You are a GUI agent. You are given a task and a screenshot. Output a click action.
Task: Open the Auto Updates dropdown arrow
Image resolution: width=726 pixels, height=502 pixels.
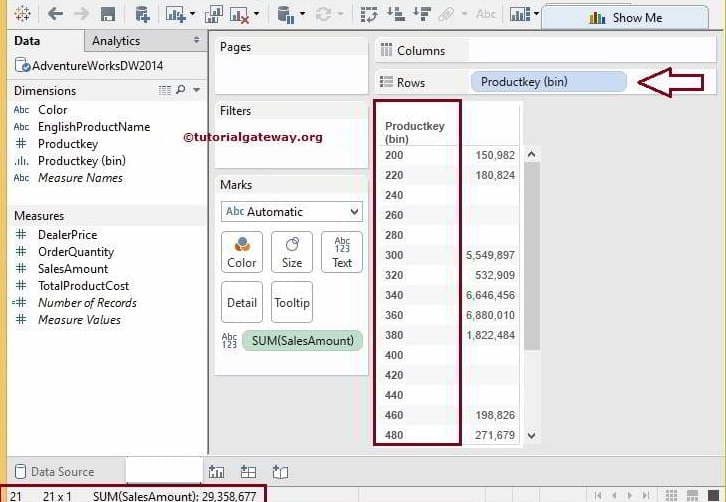[302, 14]
